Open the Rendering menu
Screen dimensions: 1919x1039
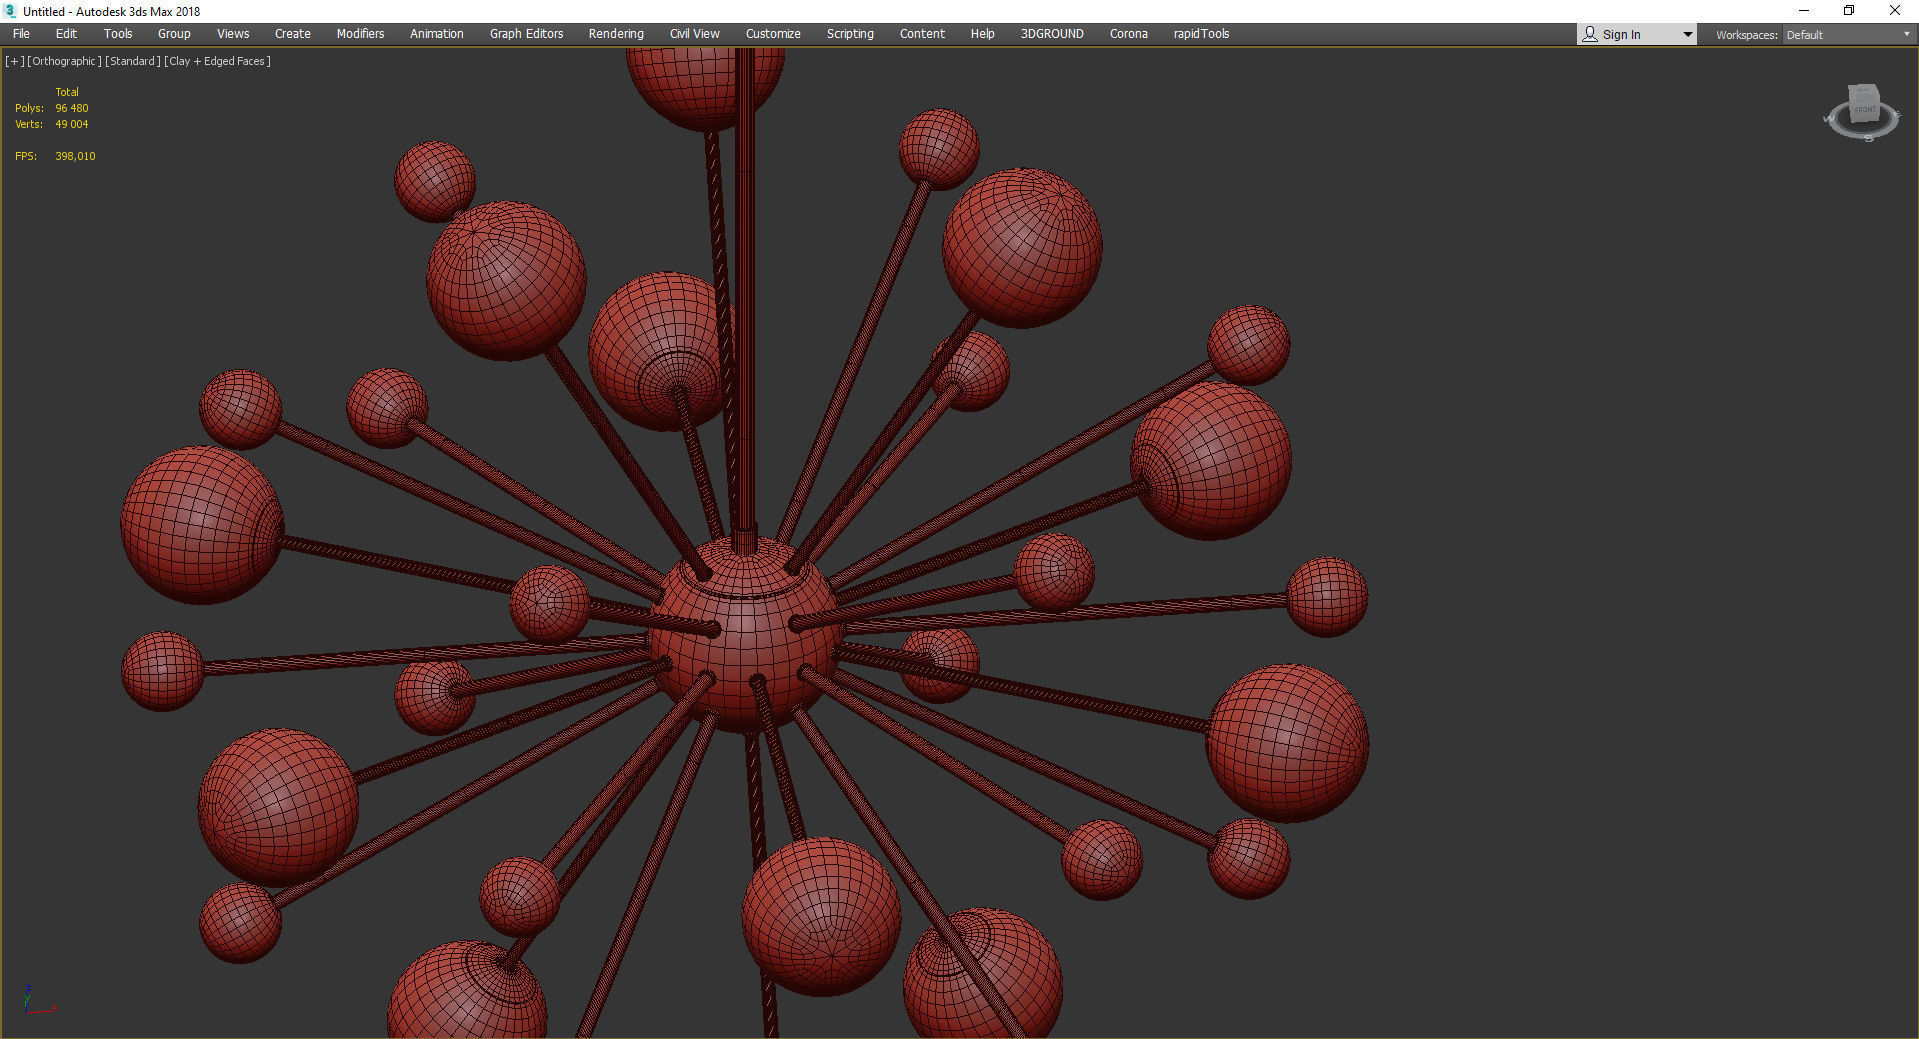click(x=616, y=34)
